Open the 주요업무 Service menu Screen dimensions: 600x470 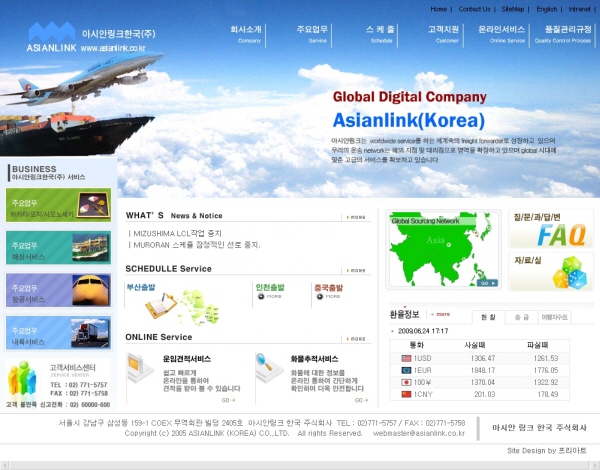[x=312, y=34]
